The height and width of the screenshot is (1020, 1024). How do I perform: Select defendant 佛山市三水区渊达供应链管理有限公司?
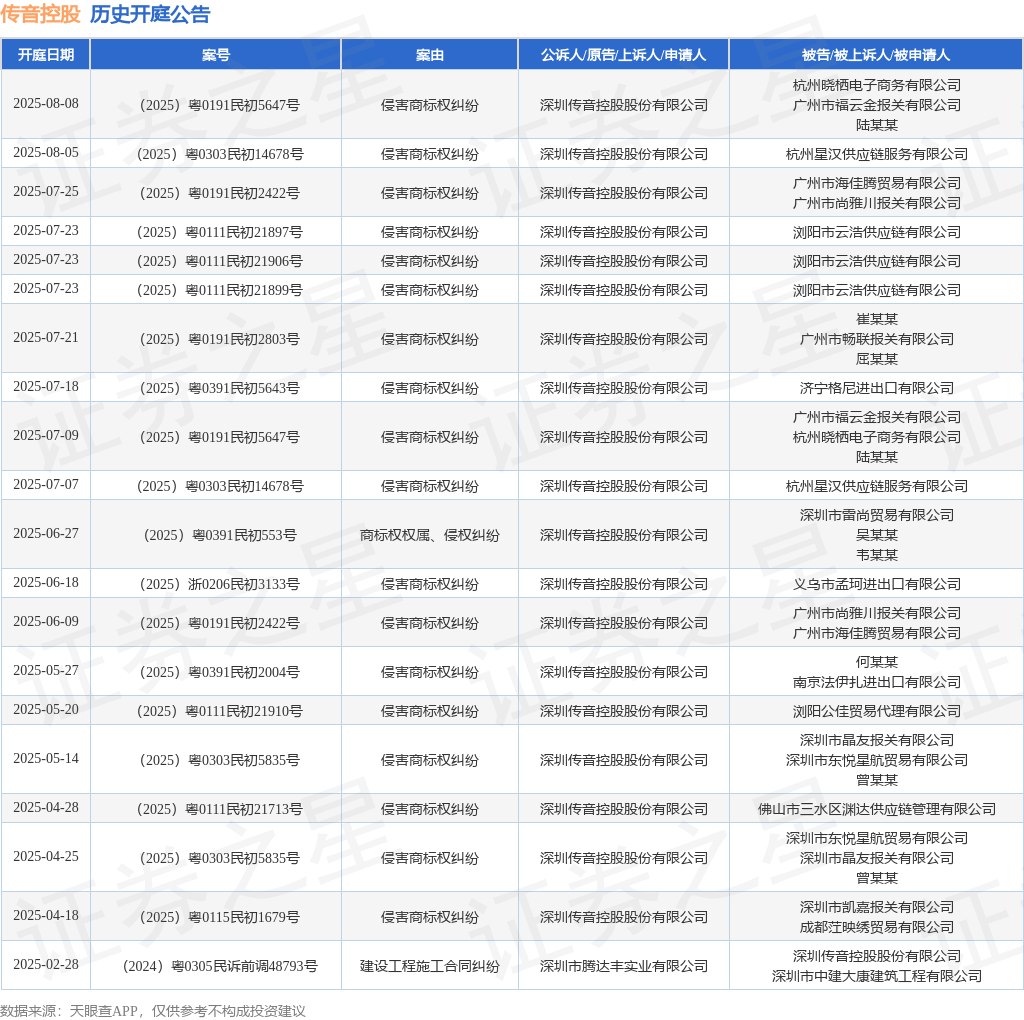876,809
